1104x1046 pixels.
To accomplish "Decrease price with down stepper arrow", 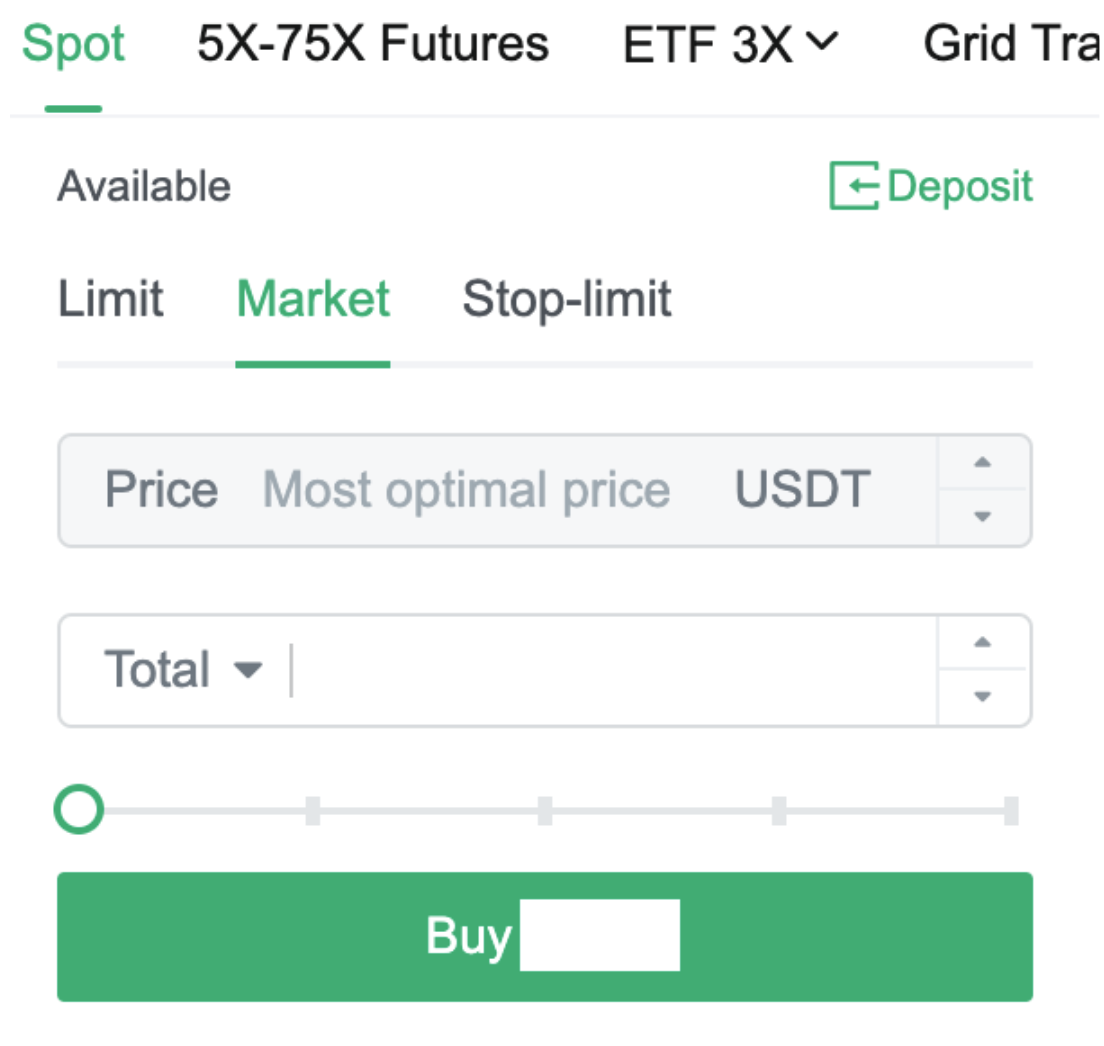I will coord(983,517).
